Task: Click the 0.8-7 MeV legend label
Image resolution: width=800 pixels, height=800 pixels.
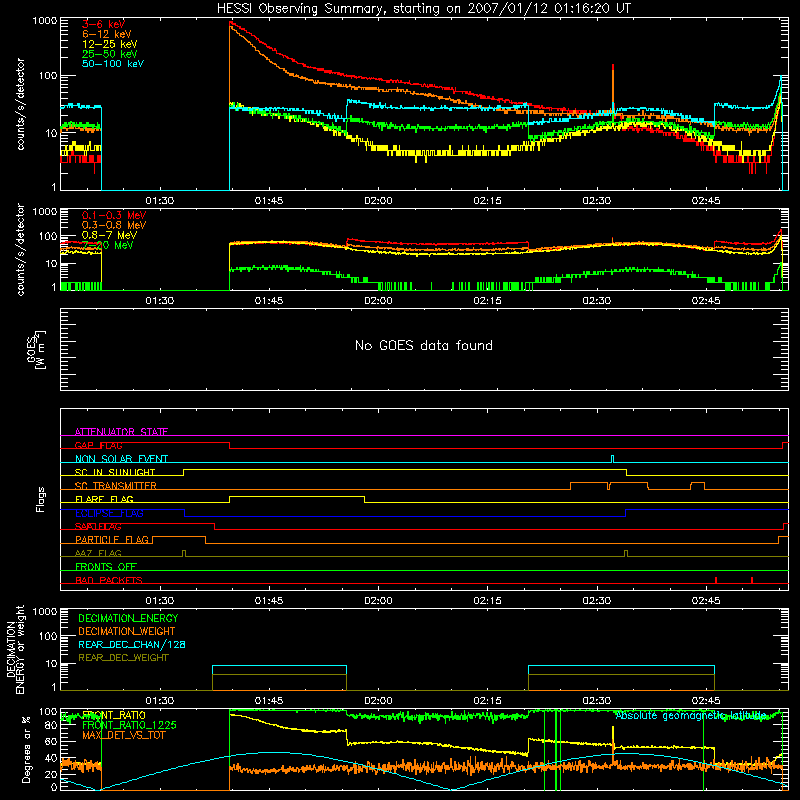Action: click(109, 235)
